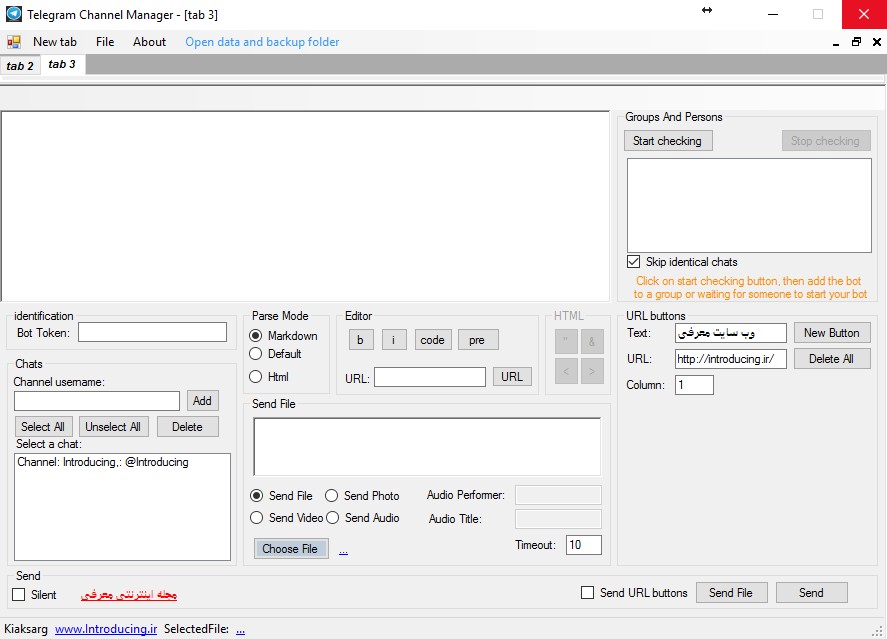Insert code formatting with the 'code' button
Image resolution: width=887 pixels, height=639 pixels.
point(432,340)
